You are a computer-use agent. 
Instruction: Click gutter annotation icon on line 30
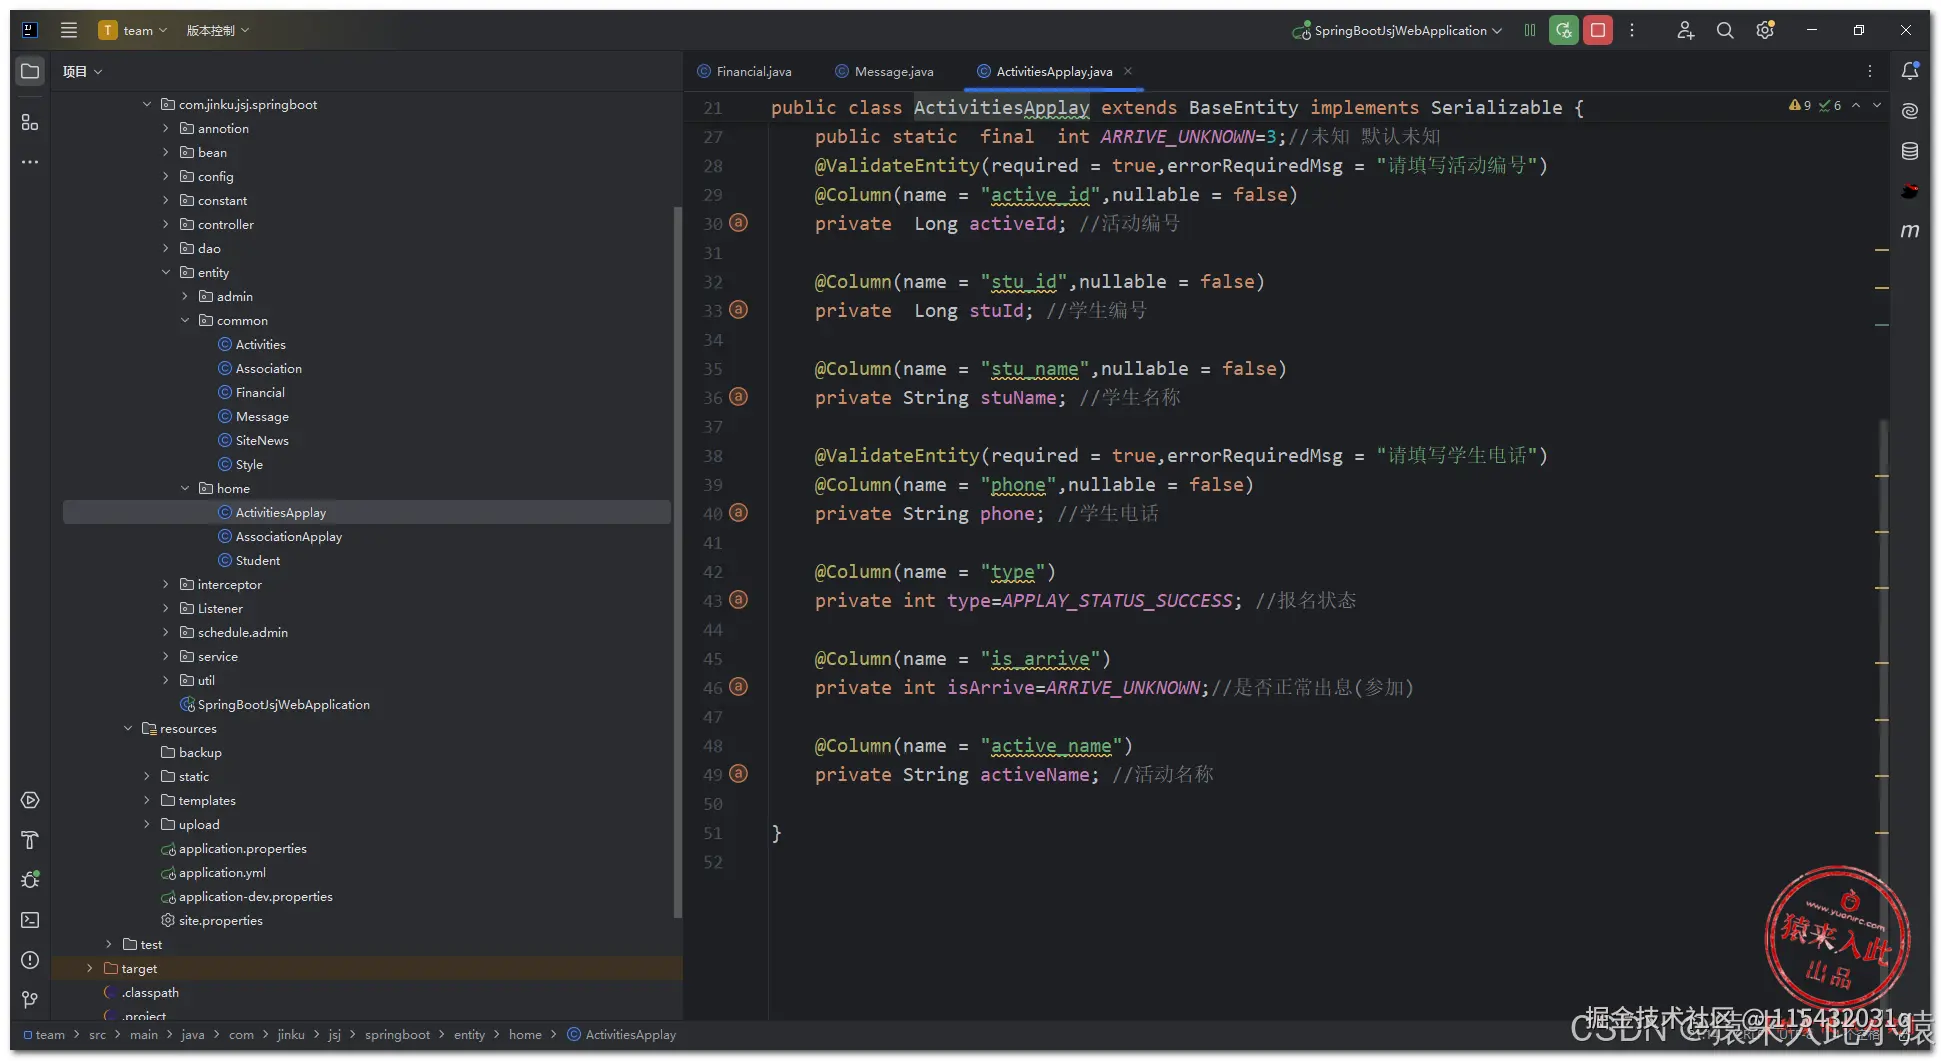point(738,223)
